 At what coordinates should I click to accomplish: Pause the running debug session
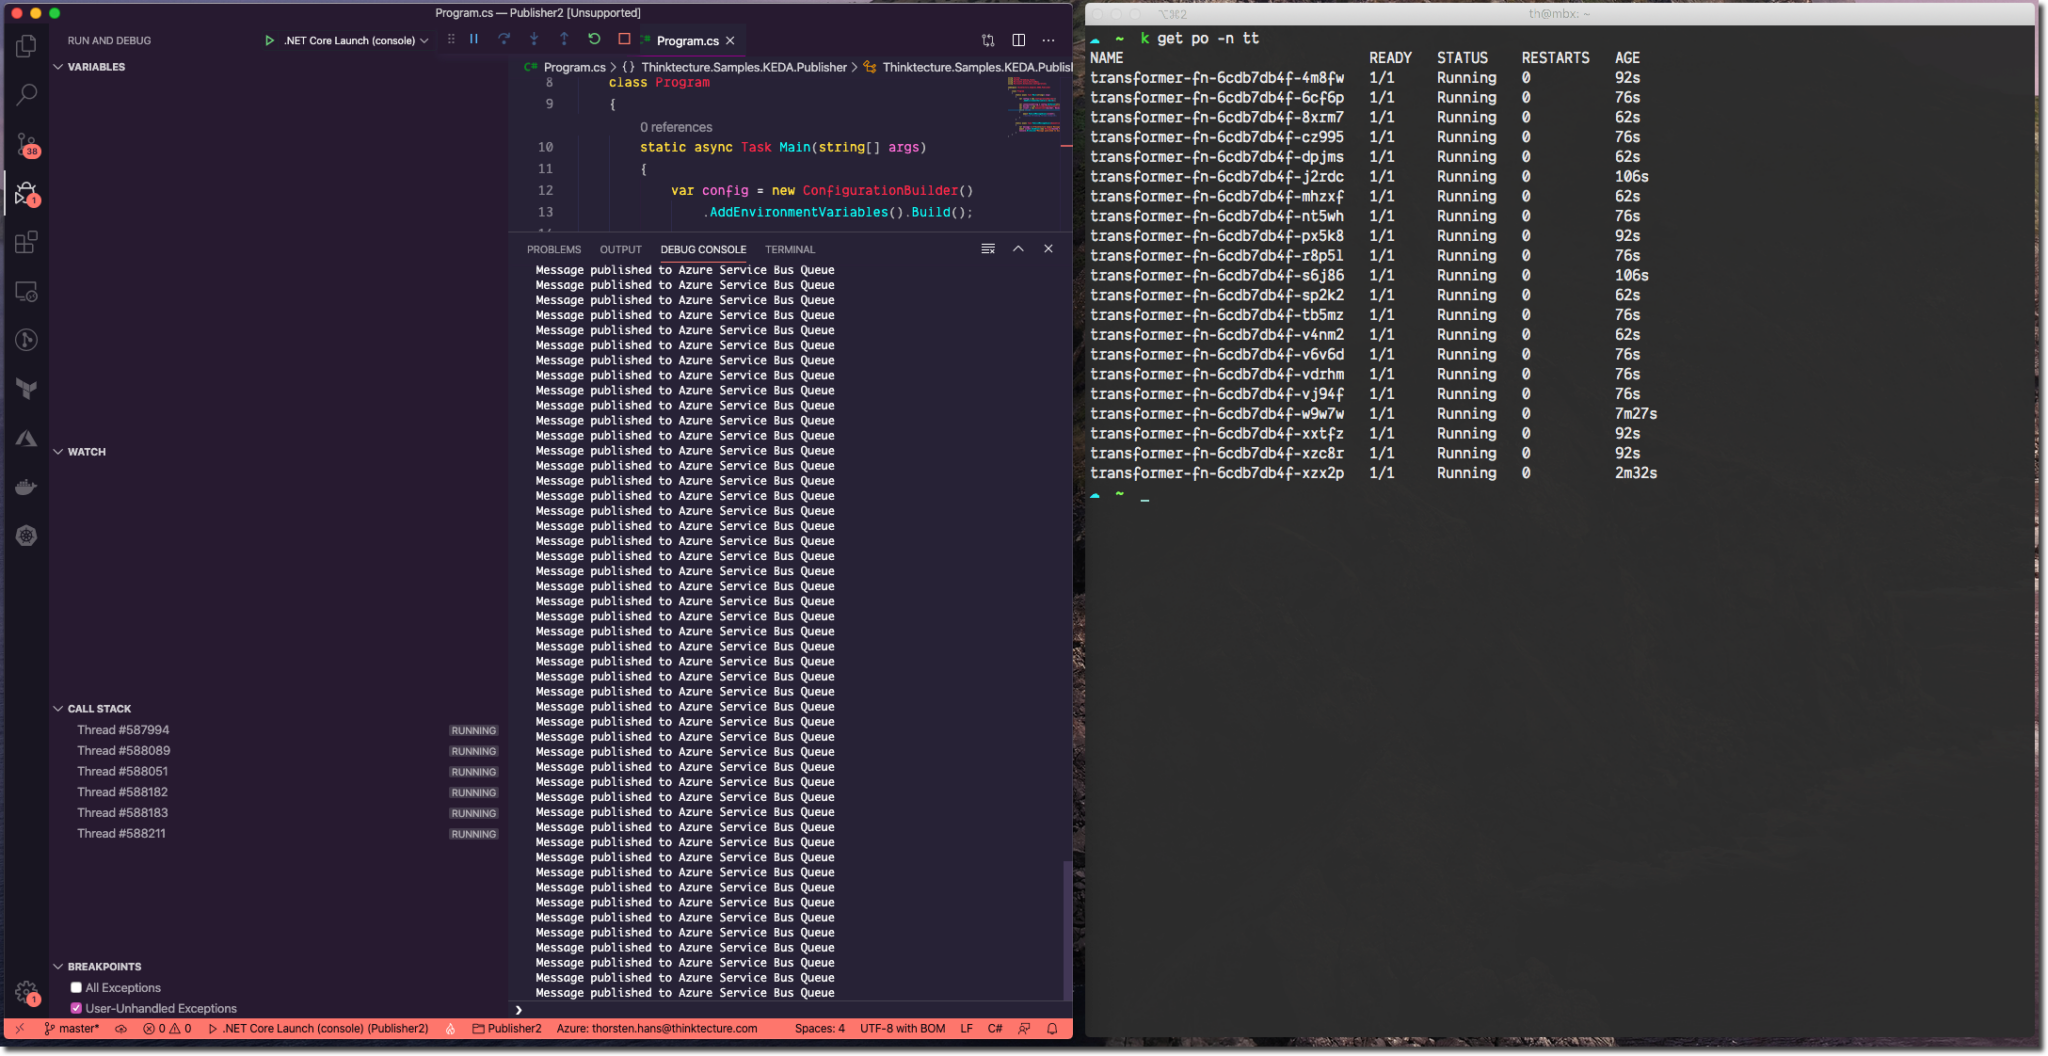pyautogui.click(x=474, y=39)
